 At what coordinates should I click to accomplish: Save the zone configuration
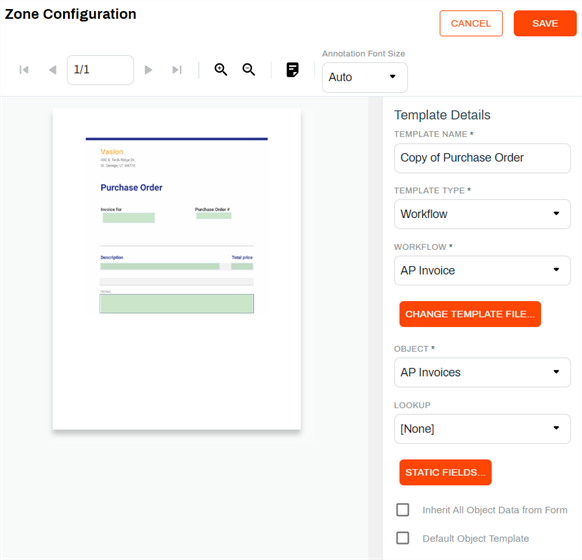(545, 23)
